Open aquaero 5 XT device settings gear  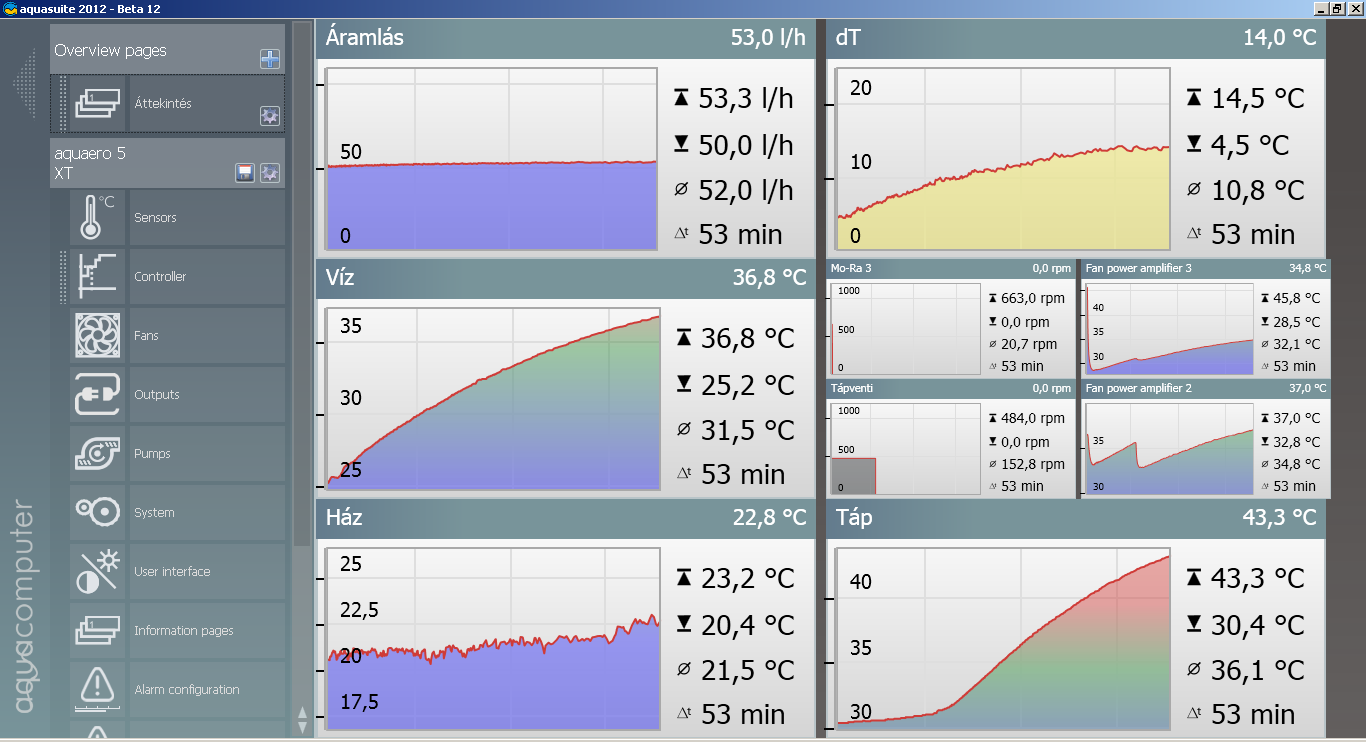(x=270, y=173)
